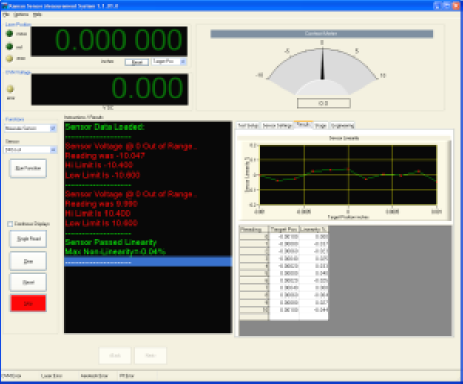Screen dimensions: 463x384
Task: Click the Laser Position ref LED indicator
Action: tap(9, 47)
